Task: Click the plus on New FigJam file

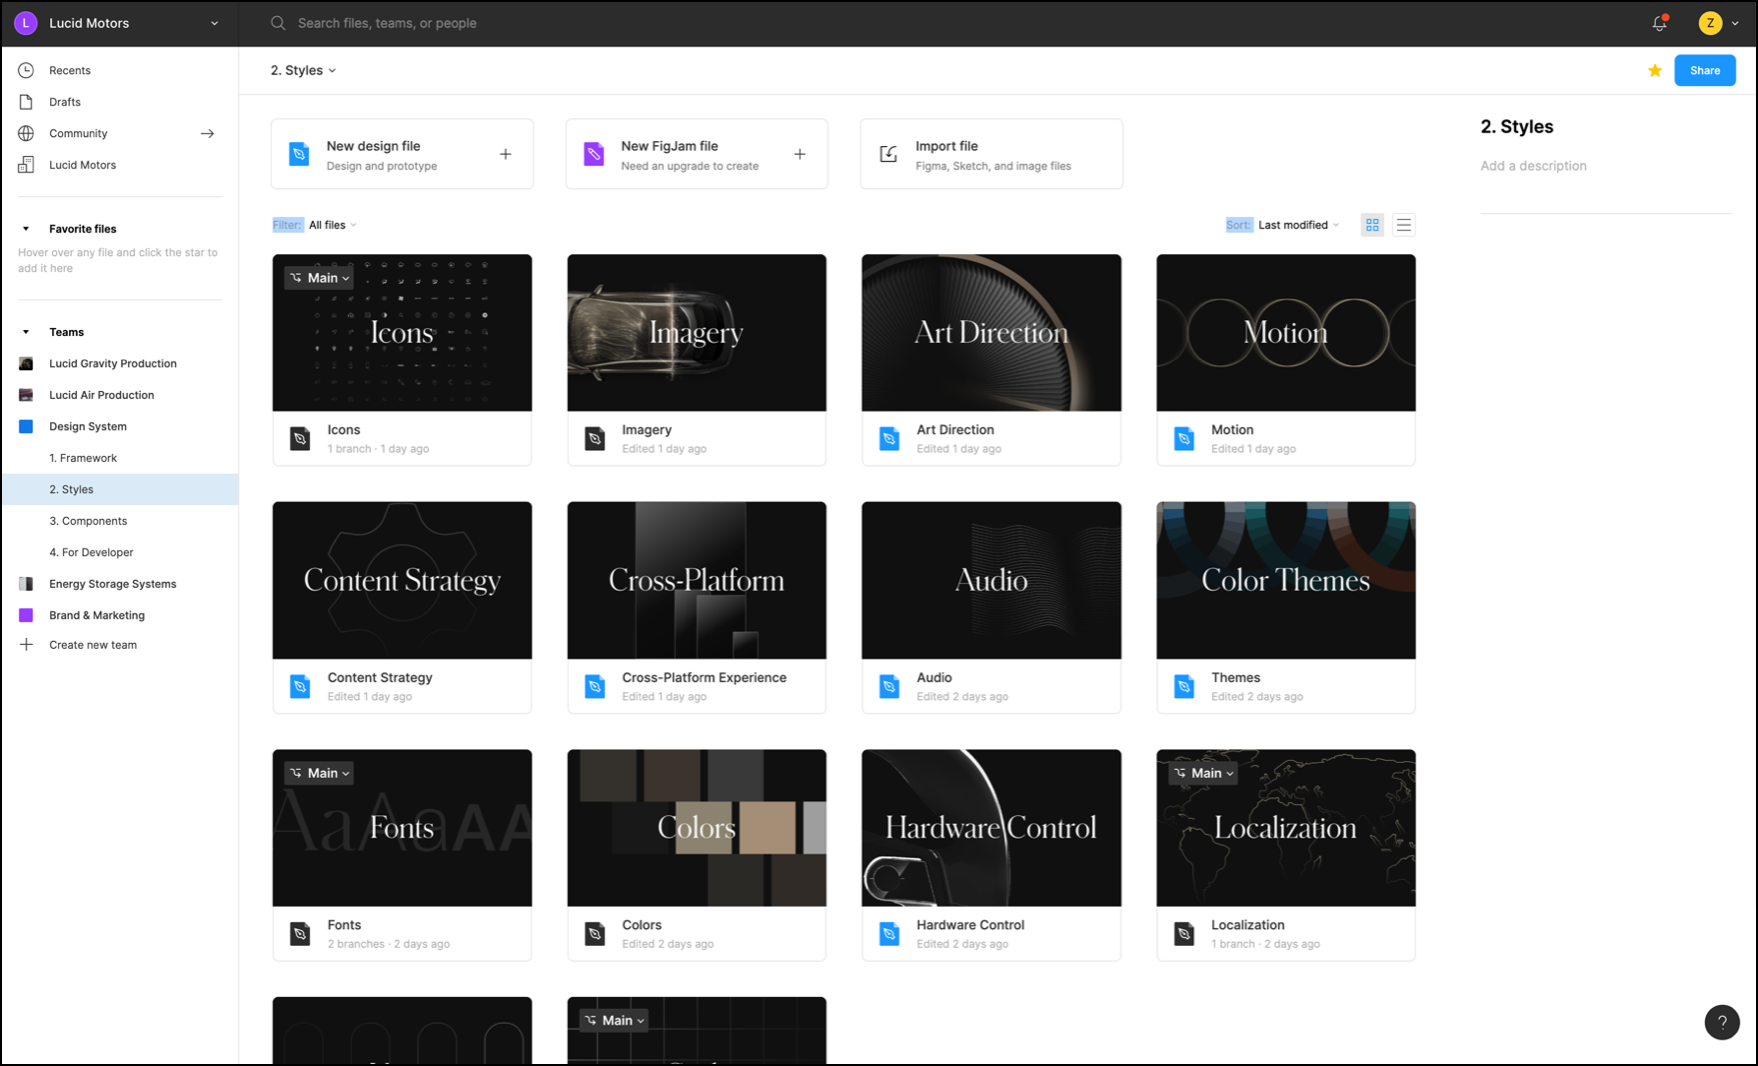Action: point(800,154)
